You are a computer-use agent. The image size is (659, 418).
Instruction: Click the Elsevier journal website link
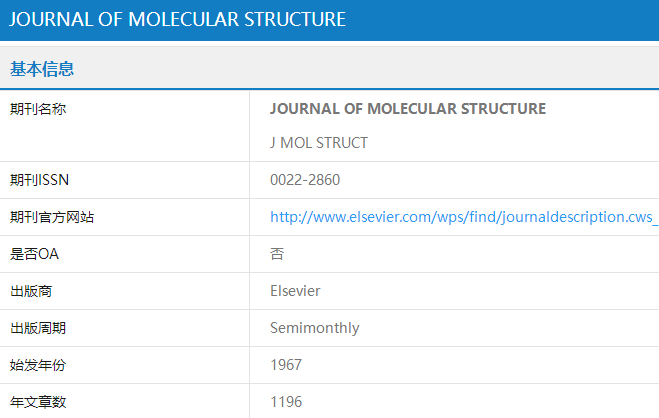tap(464, 217)
